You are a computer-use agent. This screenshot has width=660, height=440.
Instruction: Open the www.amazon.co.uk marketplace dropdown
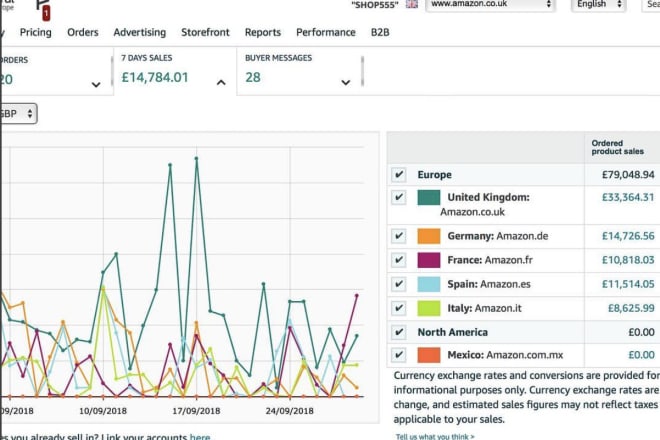pos(490,5)
